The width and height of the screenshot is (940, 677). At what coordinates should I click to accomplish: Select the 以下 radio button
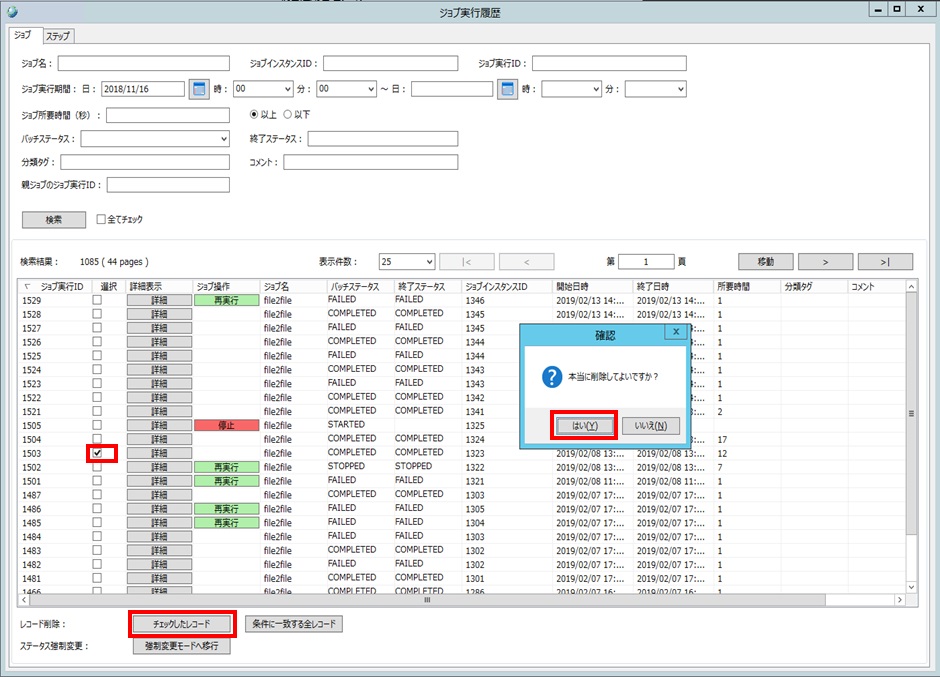pyautogui.click(x=288, y=114)
